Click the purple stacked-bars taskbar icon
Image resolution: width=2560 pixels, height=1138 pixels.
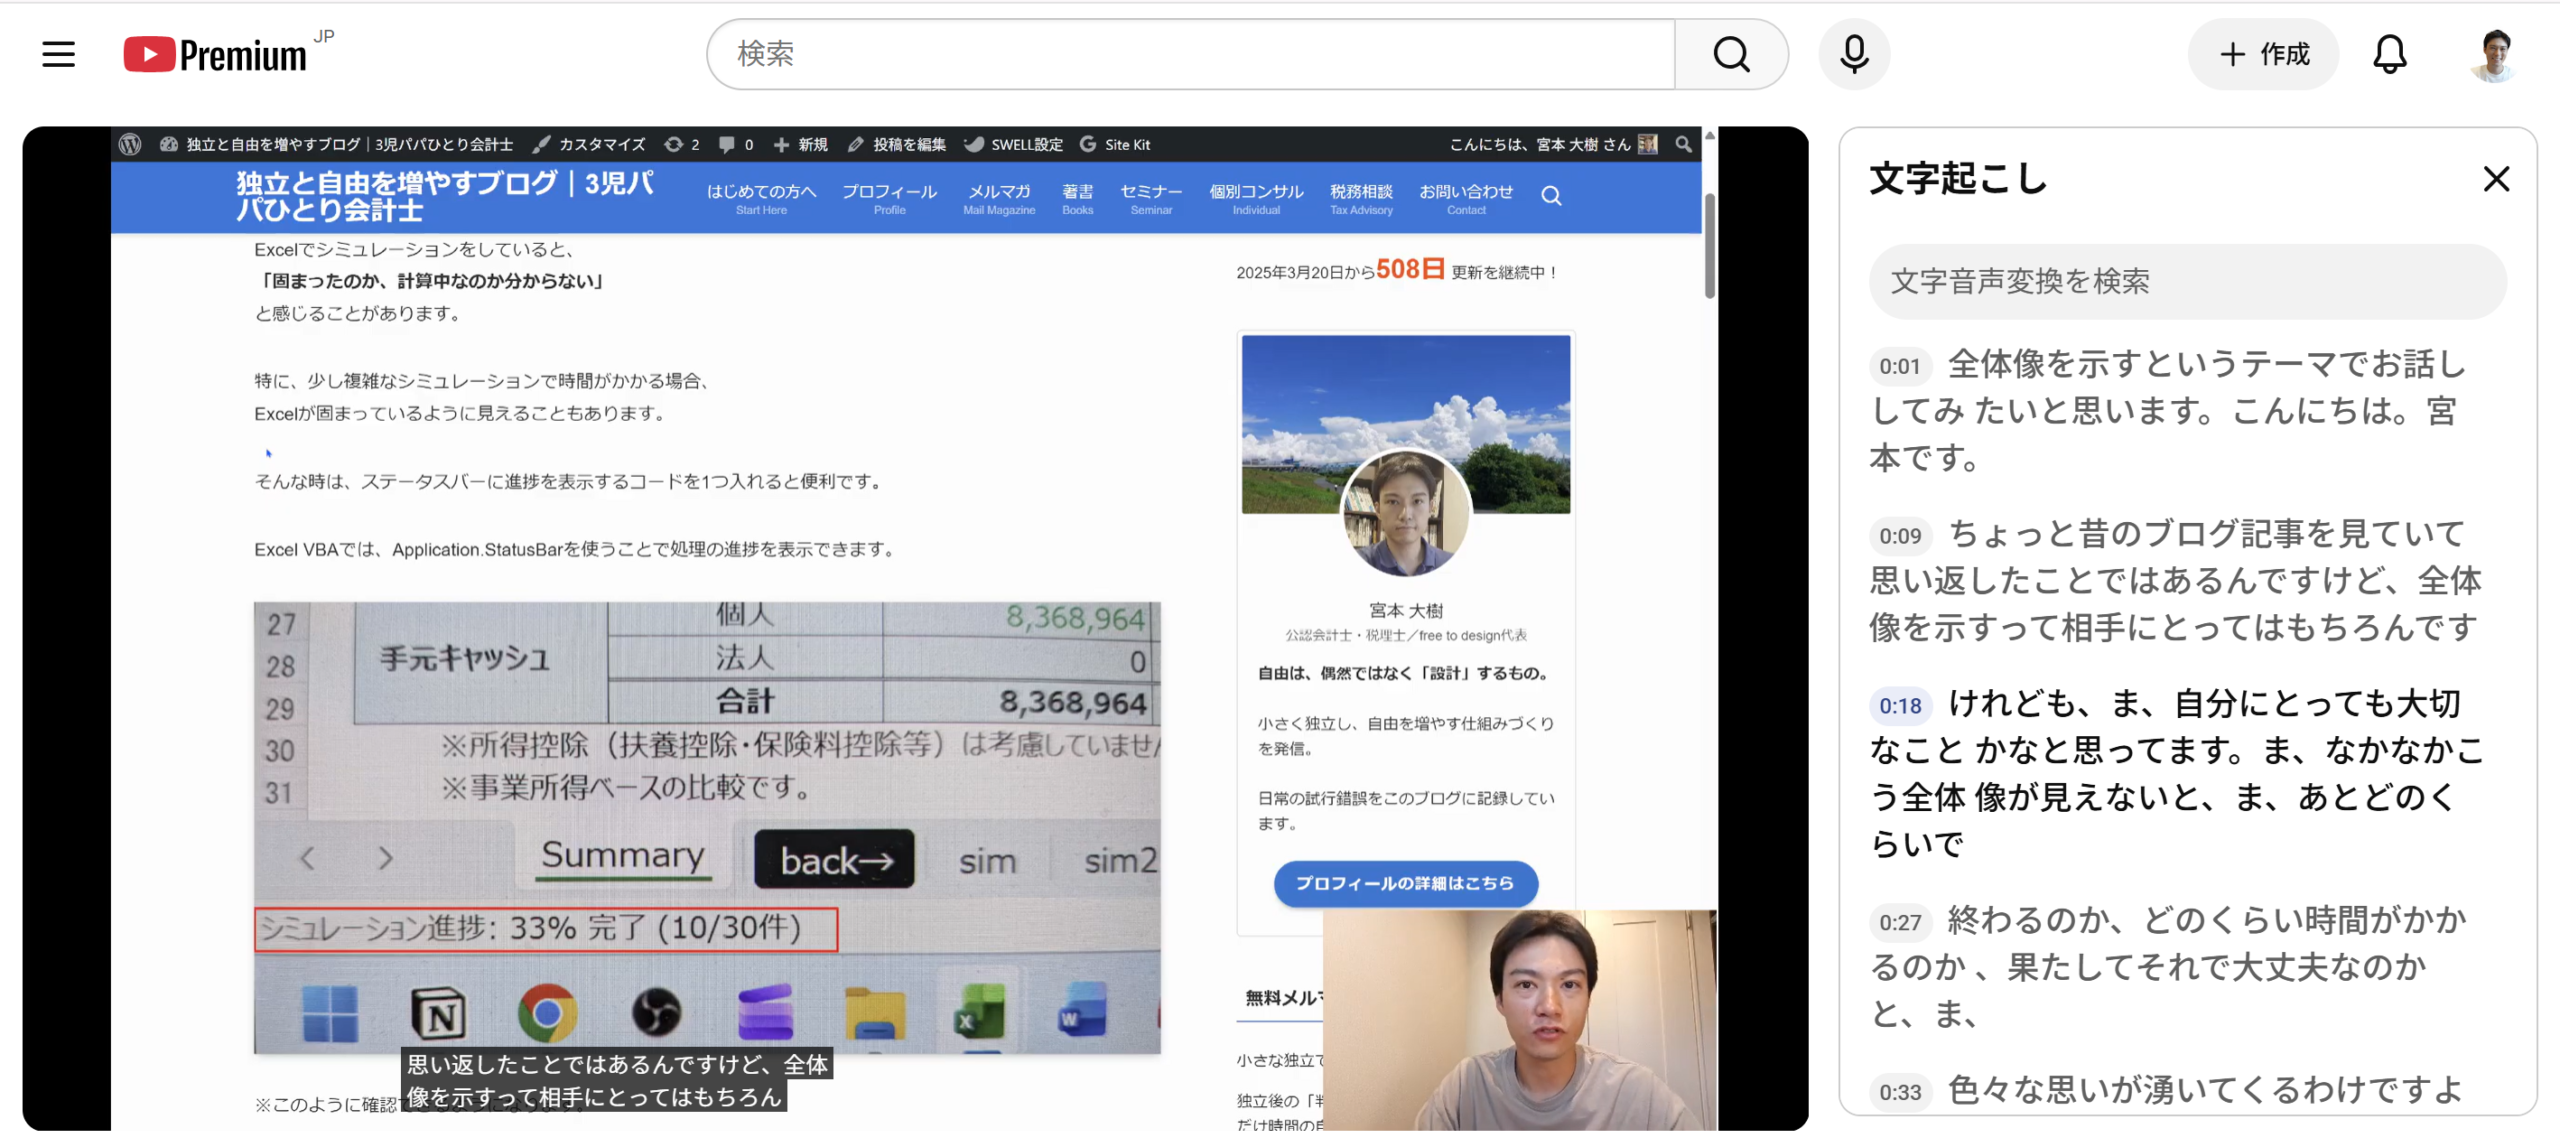[x=766, y=1013]
